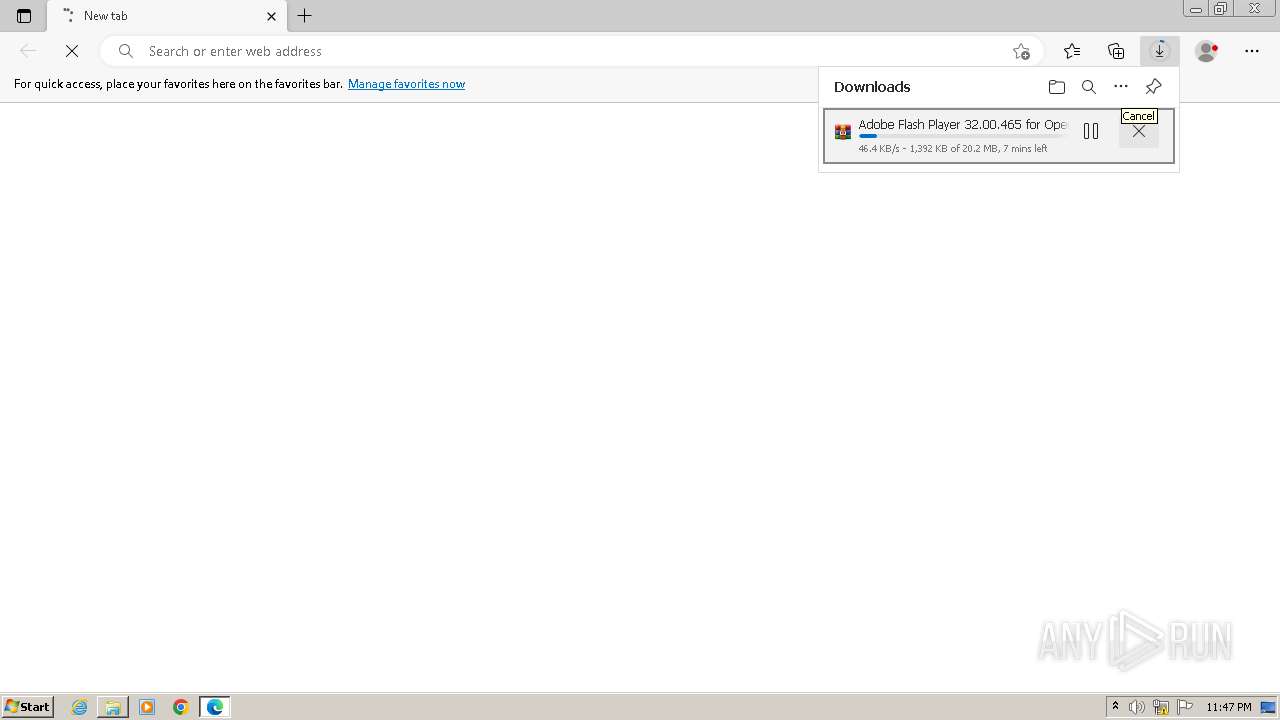Pause the Adobe Flash Player download
Image resolution: width=1280 pixels, height=720 pixels.
(1091, 132)
